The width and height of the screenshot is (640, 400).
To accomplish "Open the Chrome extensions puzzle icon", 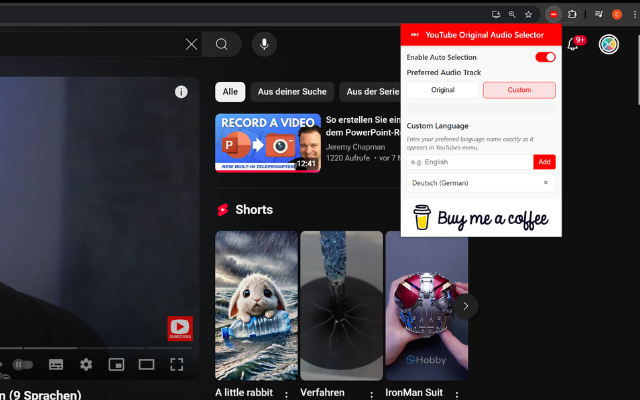I will point(572,14).
